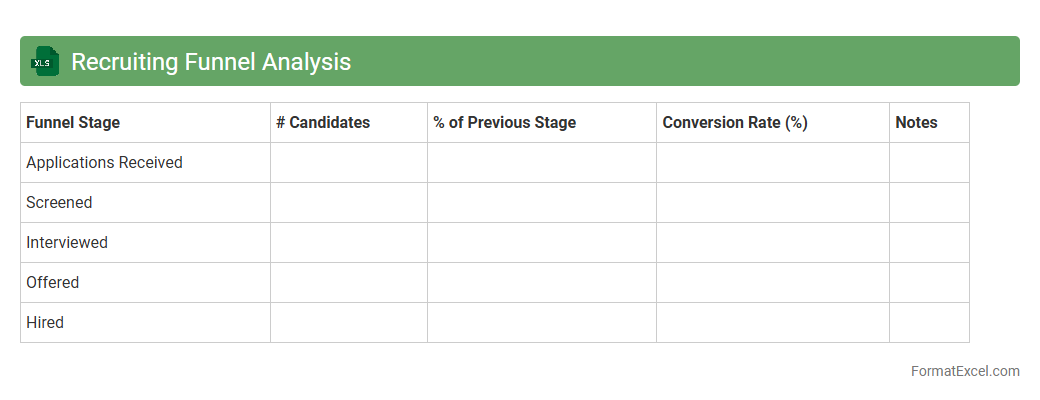The width and height of the screenshot is (1040, 400).
Task: Open the FormatExcel.com link
Action: [964, 371]
